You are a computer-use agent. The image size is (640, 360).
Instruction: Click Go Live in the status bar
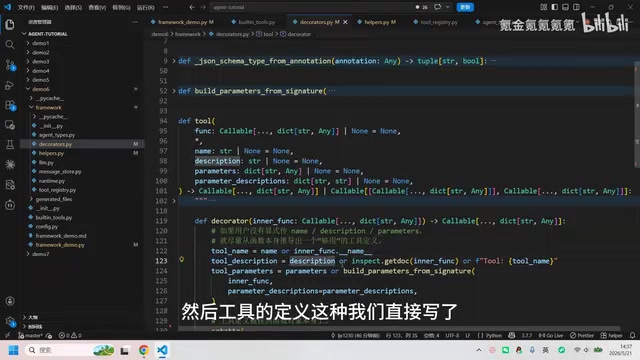point(551,336)
